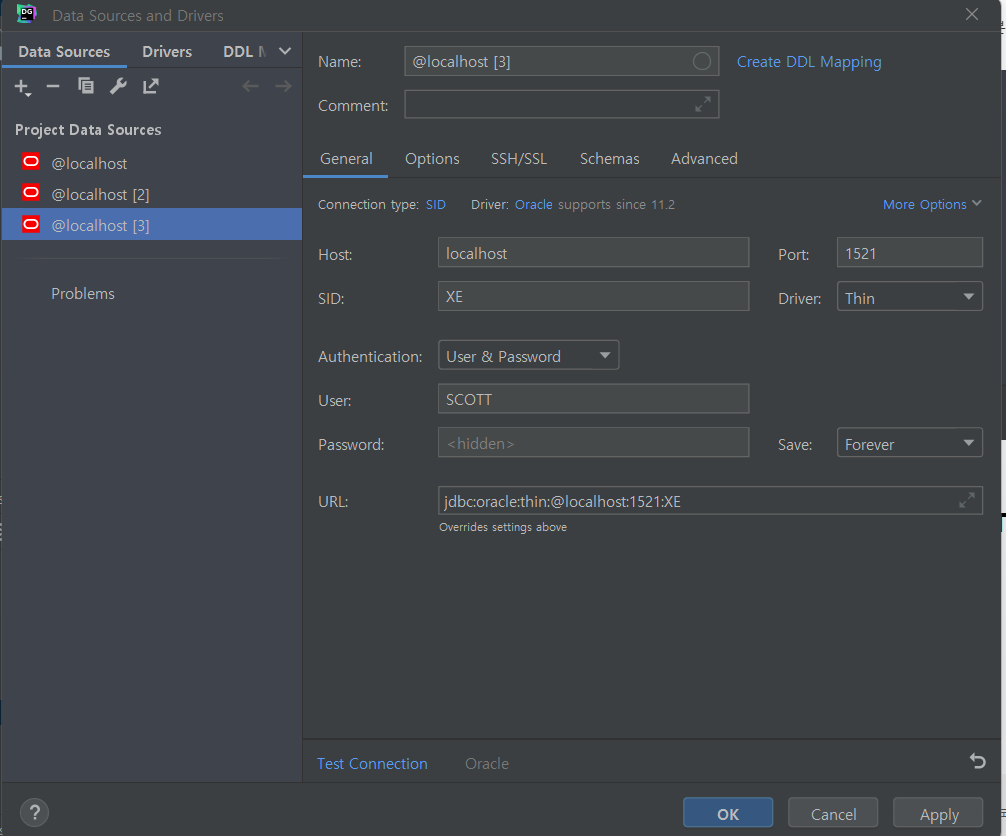Click Oracle icon of first @localhost entry
The image size is (1006, 836).
coord(31,162)
